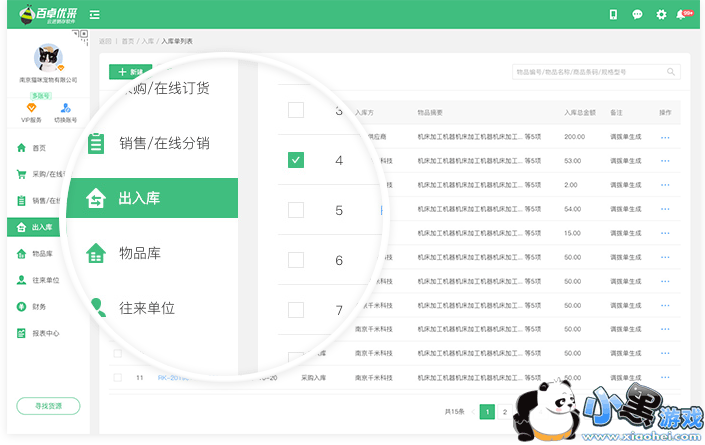Expand the three-dot actions menu in 2.00 row
The height and width of the screenshot is (445, 705).
click(665, 184)
